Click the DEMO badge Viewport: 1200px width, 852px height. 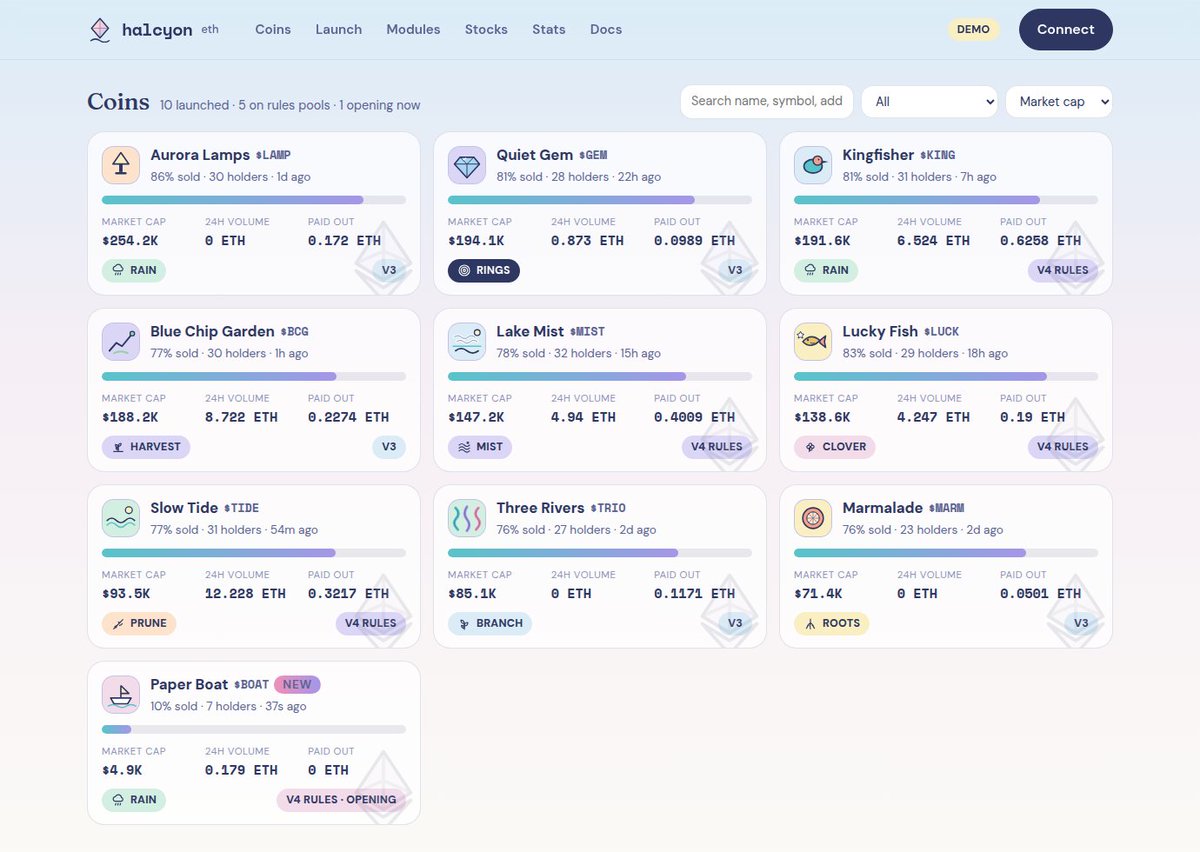tap(973, 30)
